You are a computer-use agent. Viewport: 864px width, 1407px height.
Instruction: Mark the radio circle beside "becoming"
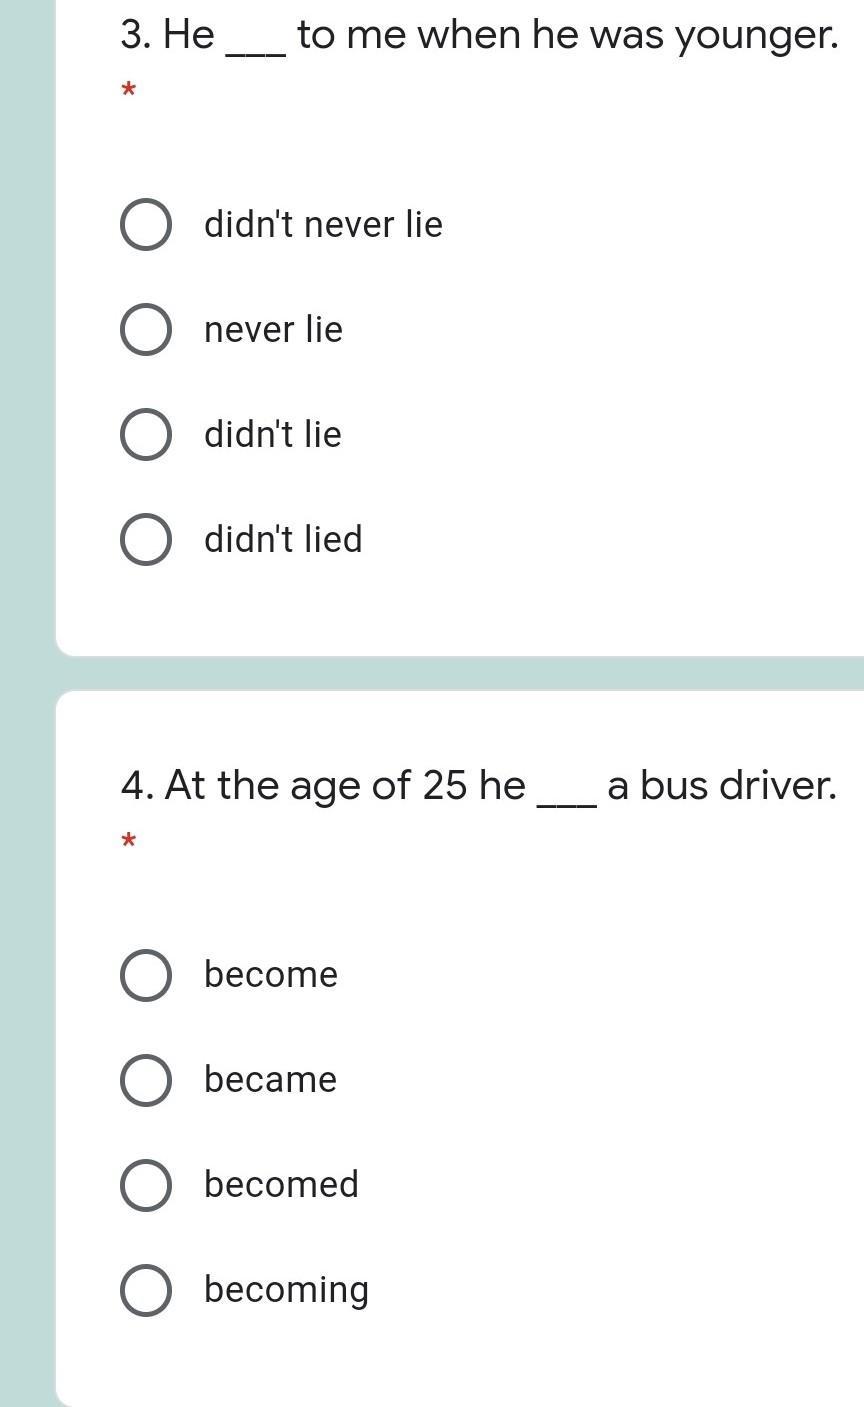coord(145,1290)
